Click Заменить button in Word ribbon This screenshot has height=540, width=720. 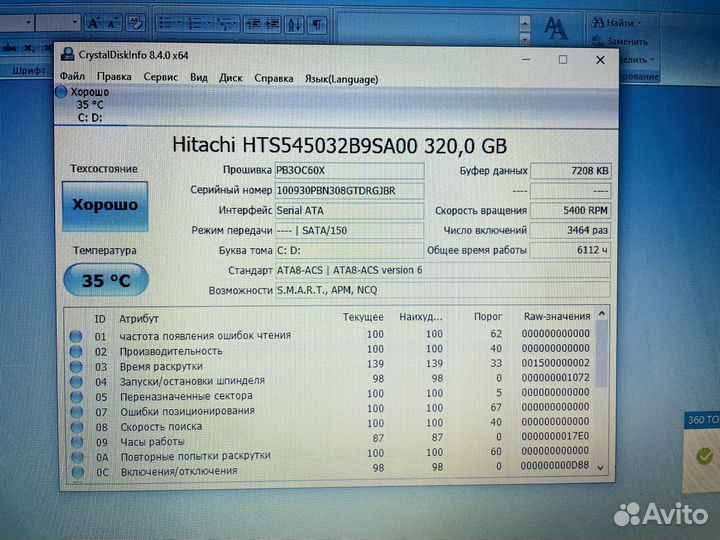[620, 41]
